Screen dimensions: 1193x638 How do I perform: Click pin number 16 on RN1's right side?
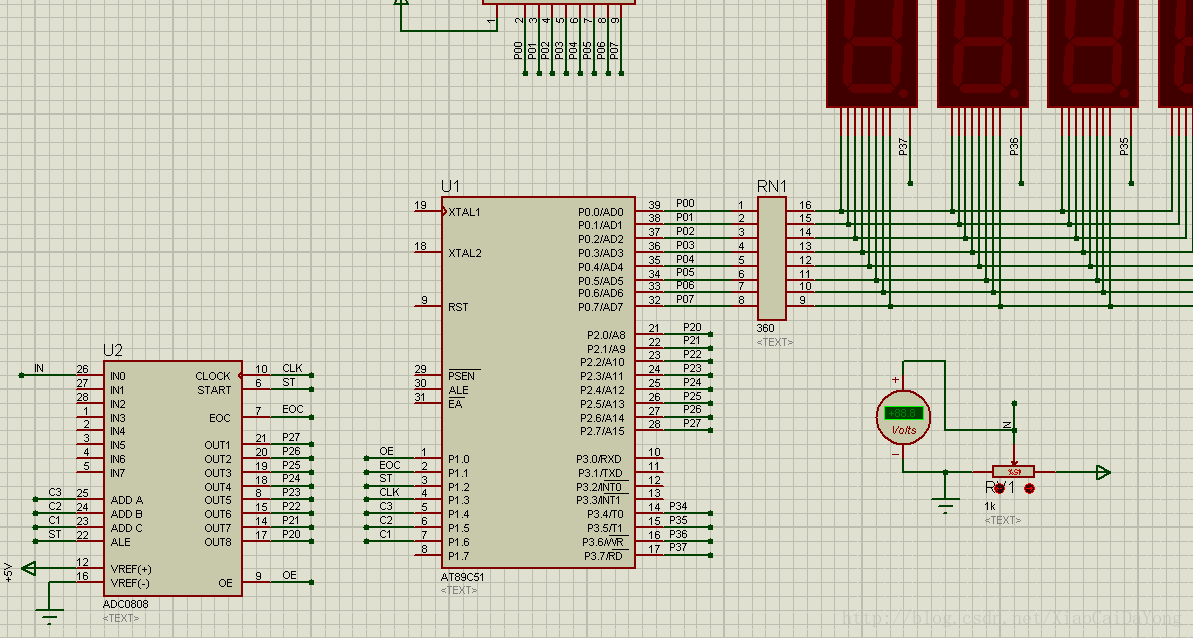pyautogui.click(x=805, y=205)
